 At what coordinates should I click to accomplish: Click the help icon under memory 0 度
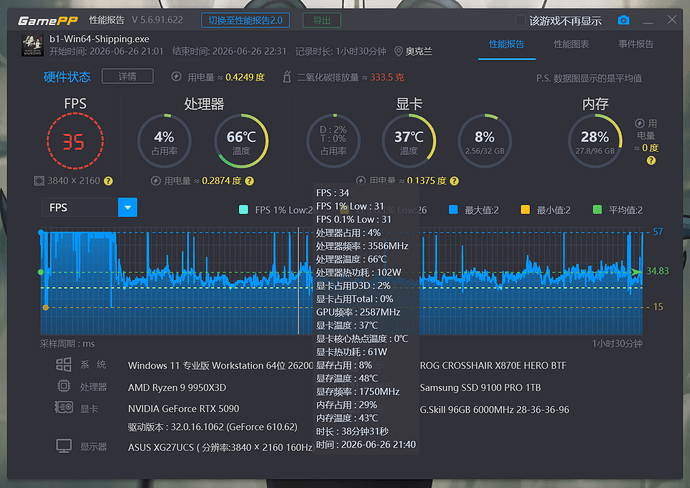click(651, 161)
